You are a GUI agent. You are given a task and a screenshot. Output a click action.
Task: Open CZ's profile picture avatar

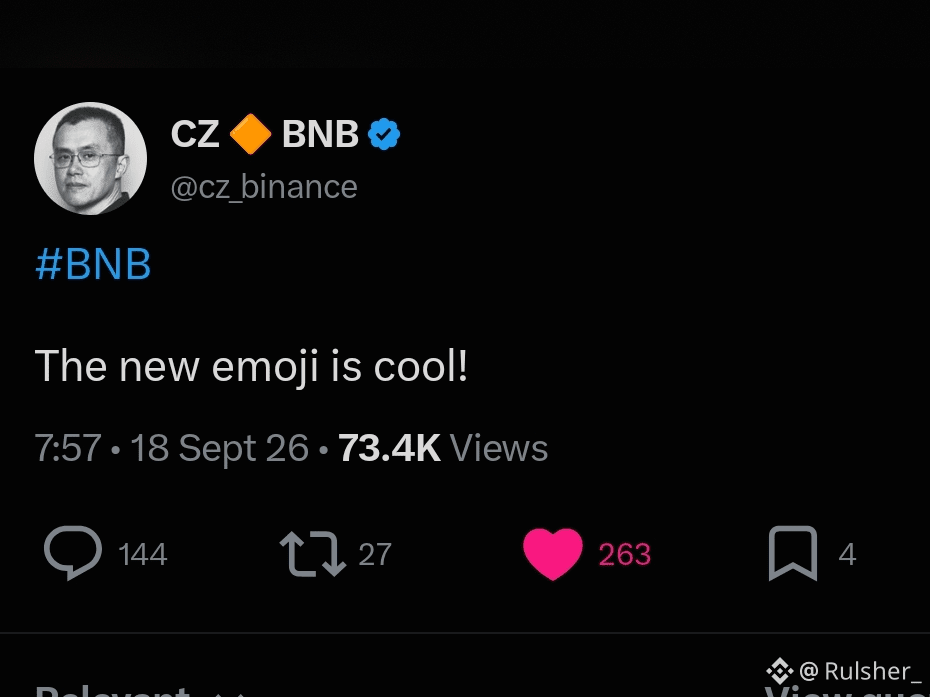pyautogui.click(x=90, y=158)
